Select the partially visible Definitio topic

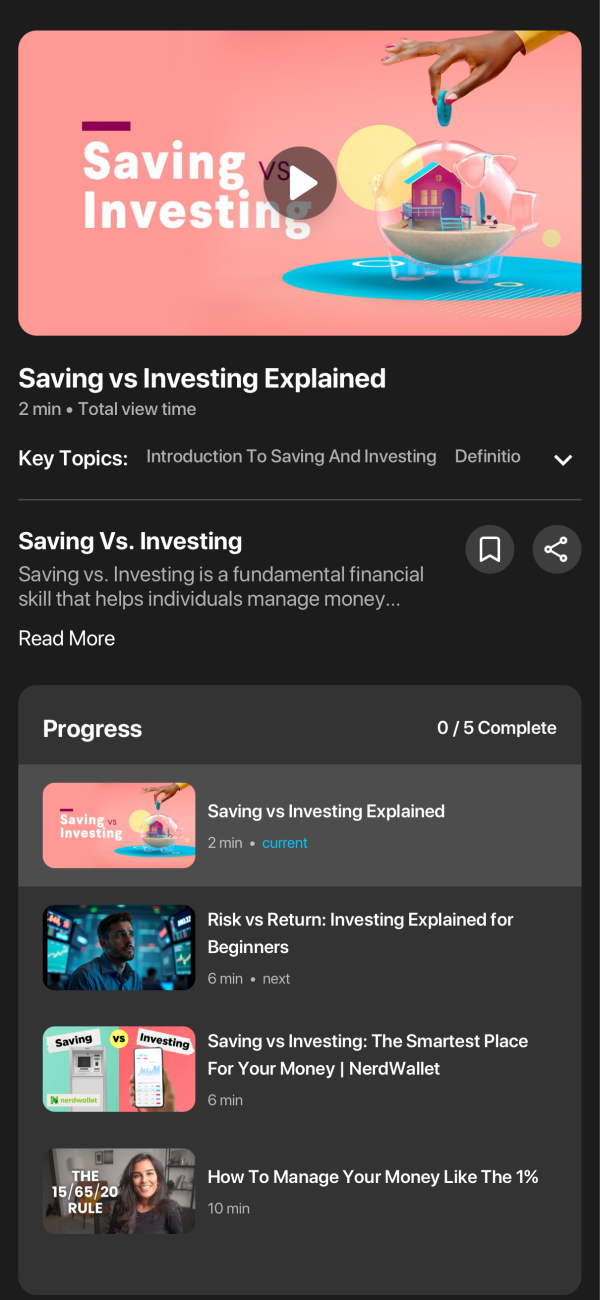click(488, 456)
